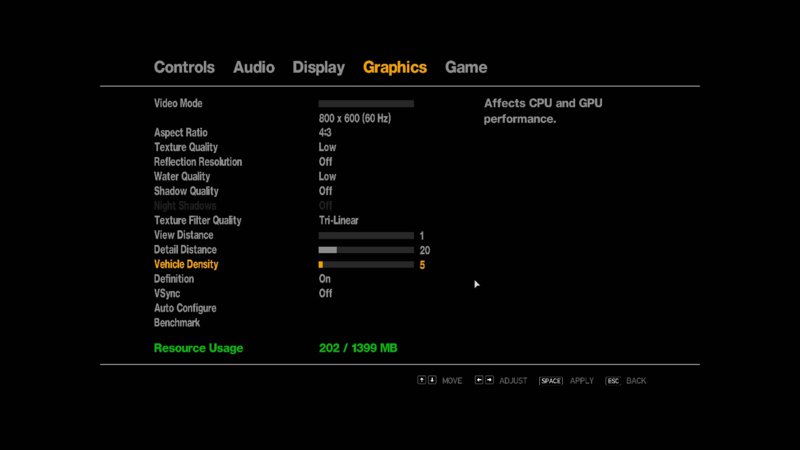This screenshot has height=450, width=800.
Task: Click the 202 / 1399 MB value
Action: (358, 348)
